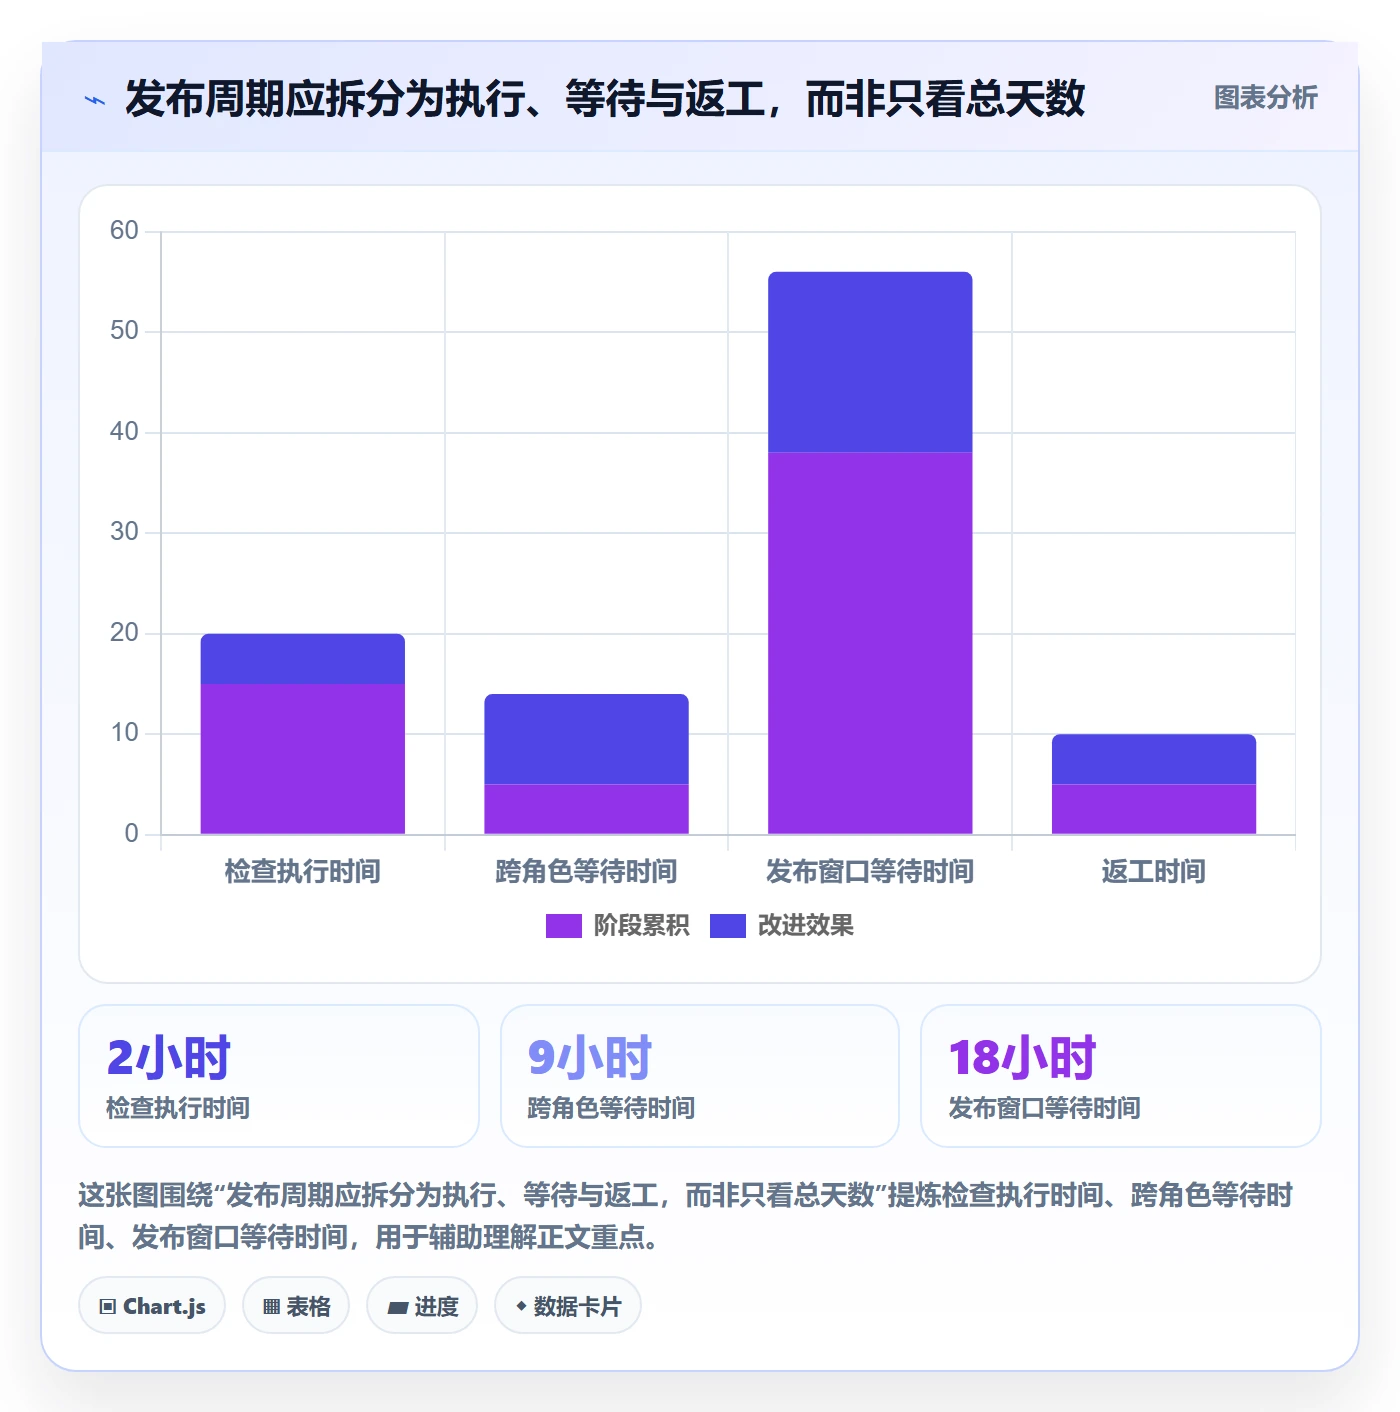Click the blue segment of 检查执行时间 bar
Screen dimensions: 1400x1412
303,659
